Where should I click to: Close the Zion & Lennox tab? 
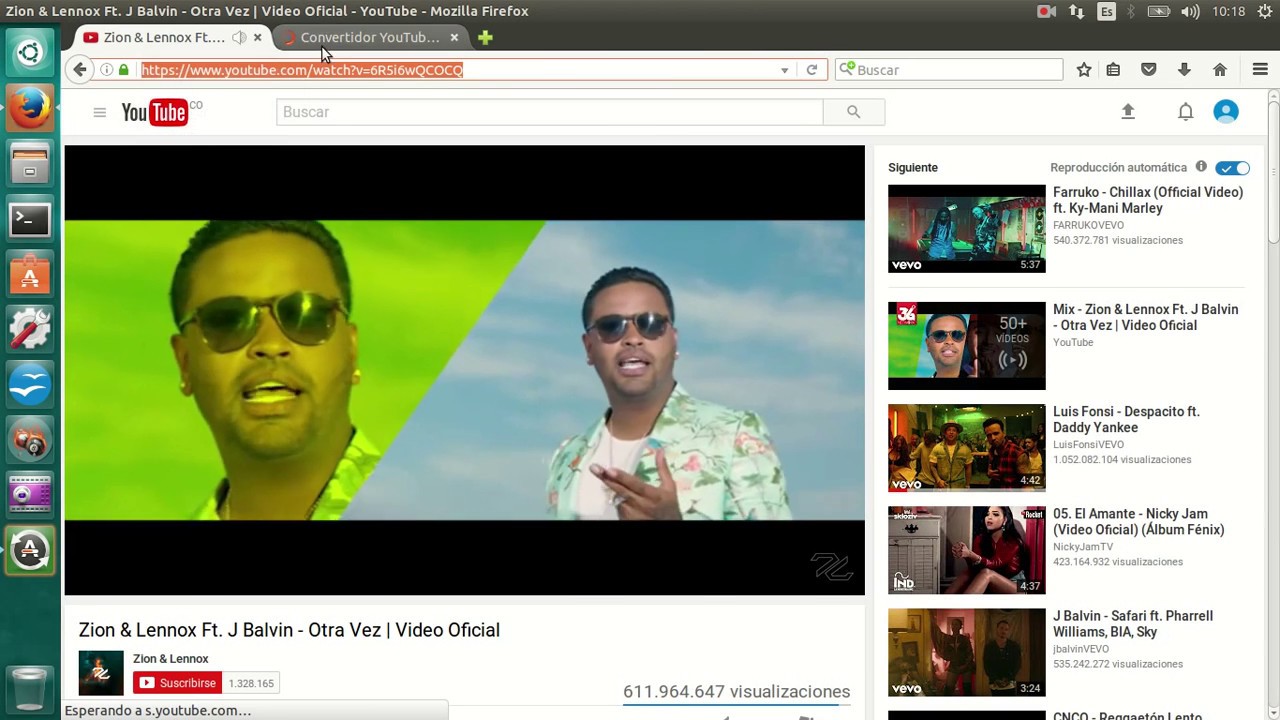pyautogui.click(x=257, y=37)
